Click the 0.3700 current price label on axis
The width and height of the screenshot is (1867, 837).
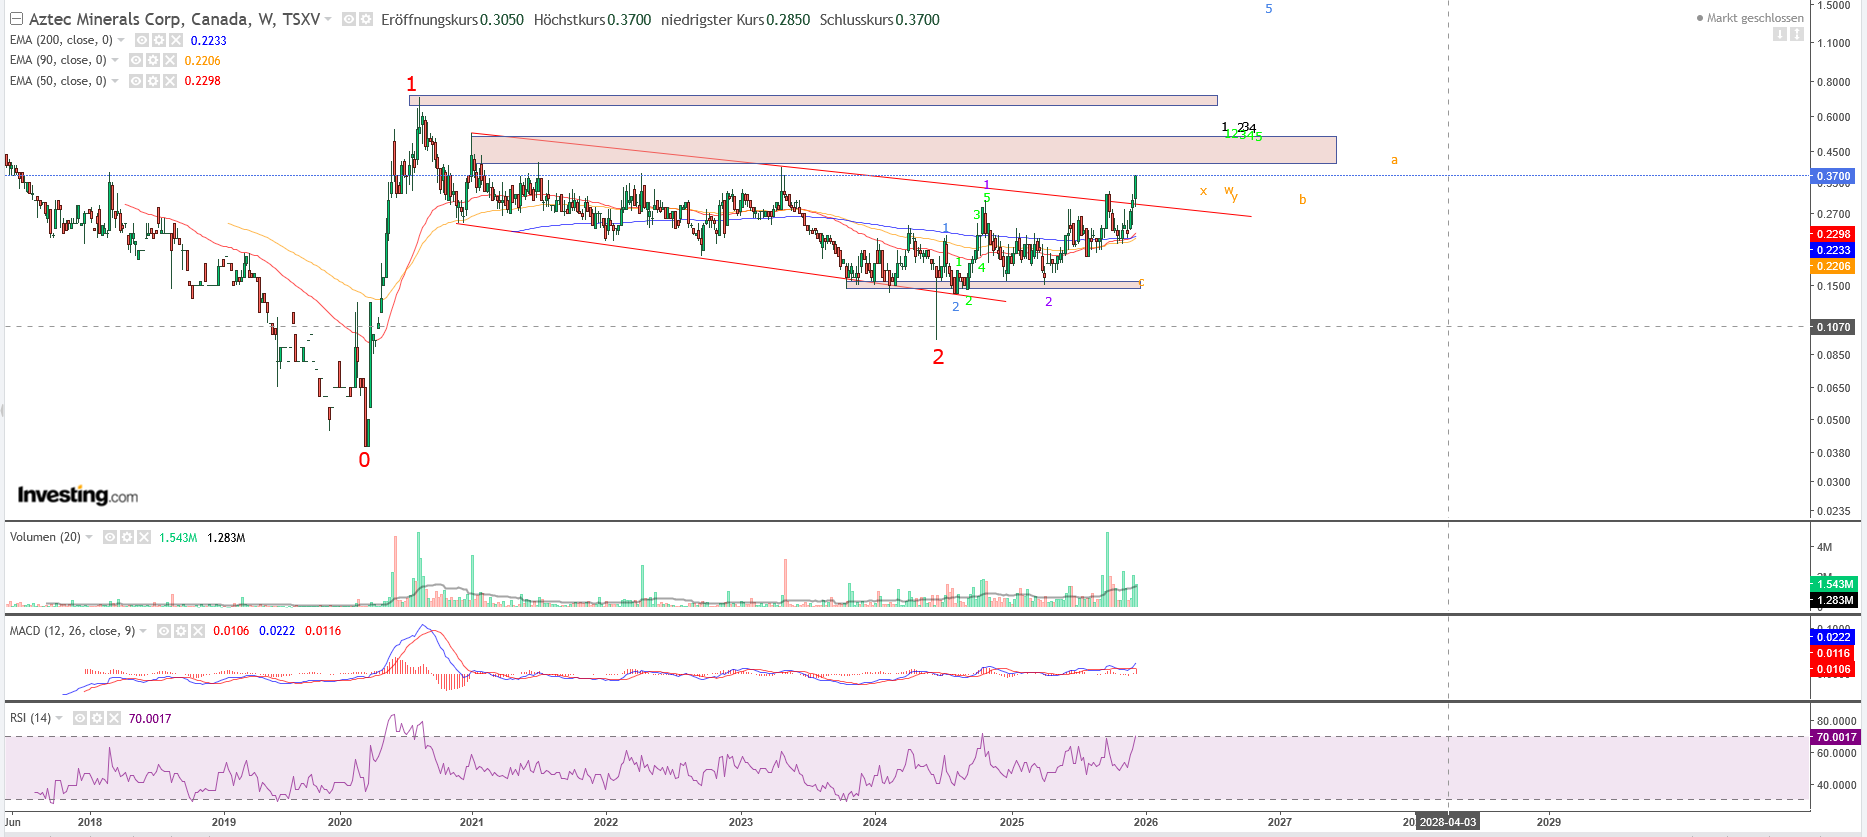(x=1833, y=176)
